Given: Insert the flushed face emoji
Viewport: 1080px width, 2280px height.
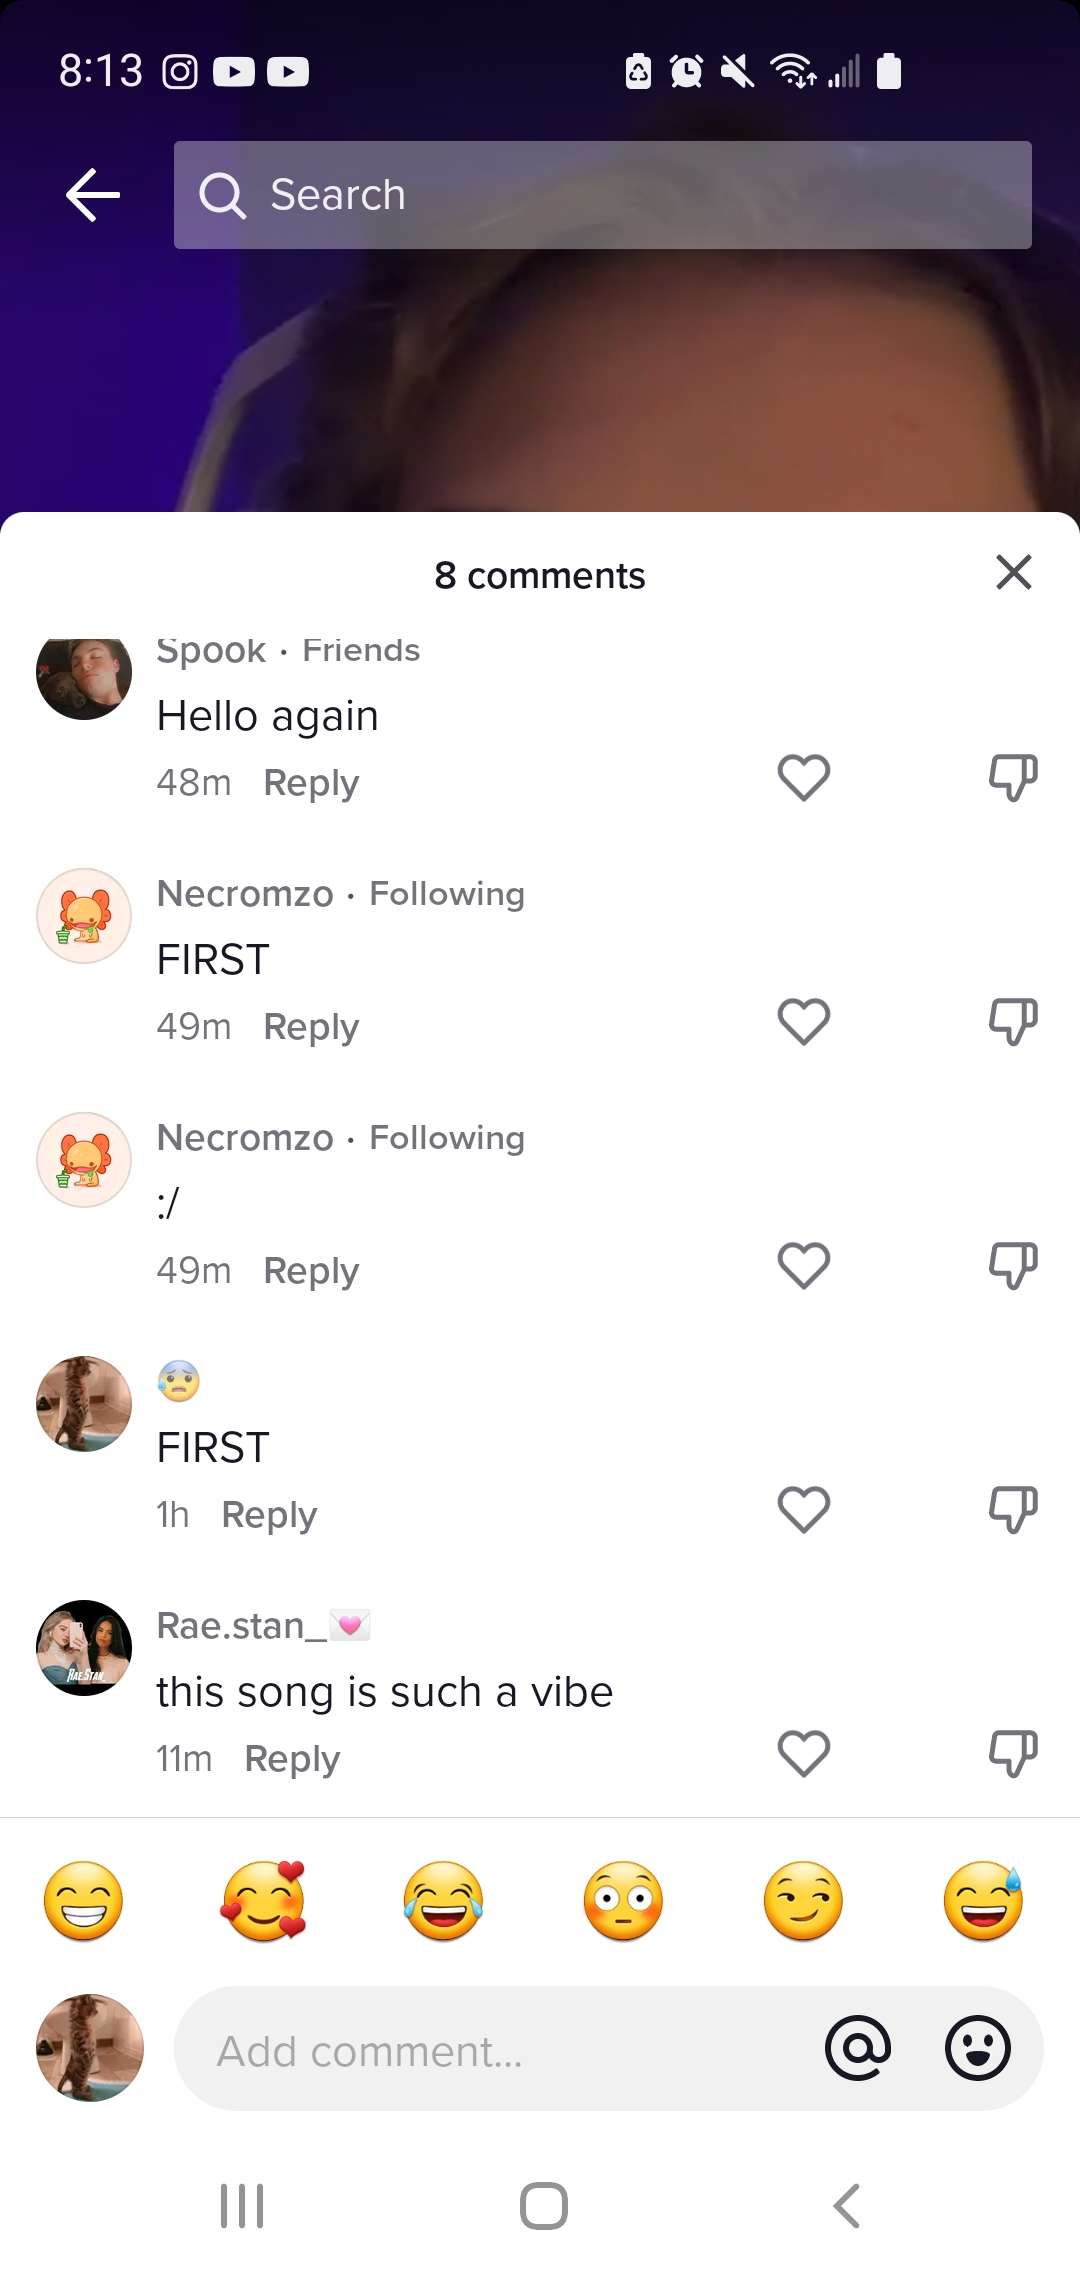Looking at the screenshot, I should [623, 1901].
